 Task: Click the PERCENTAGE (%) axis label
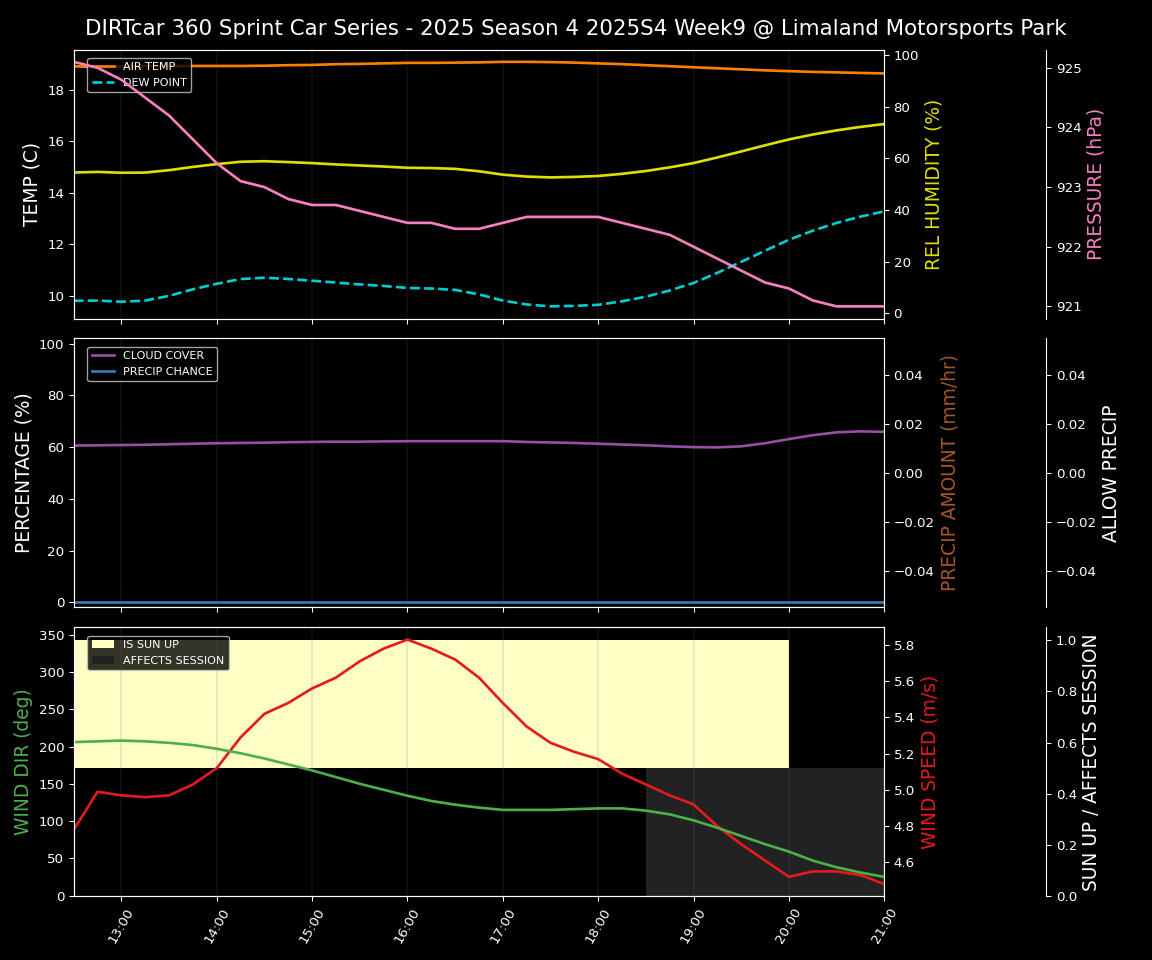click(24, 472)
